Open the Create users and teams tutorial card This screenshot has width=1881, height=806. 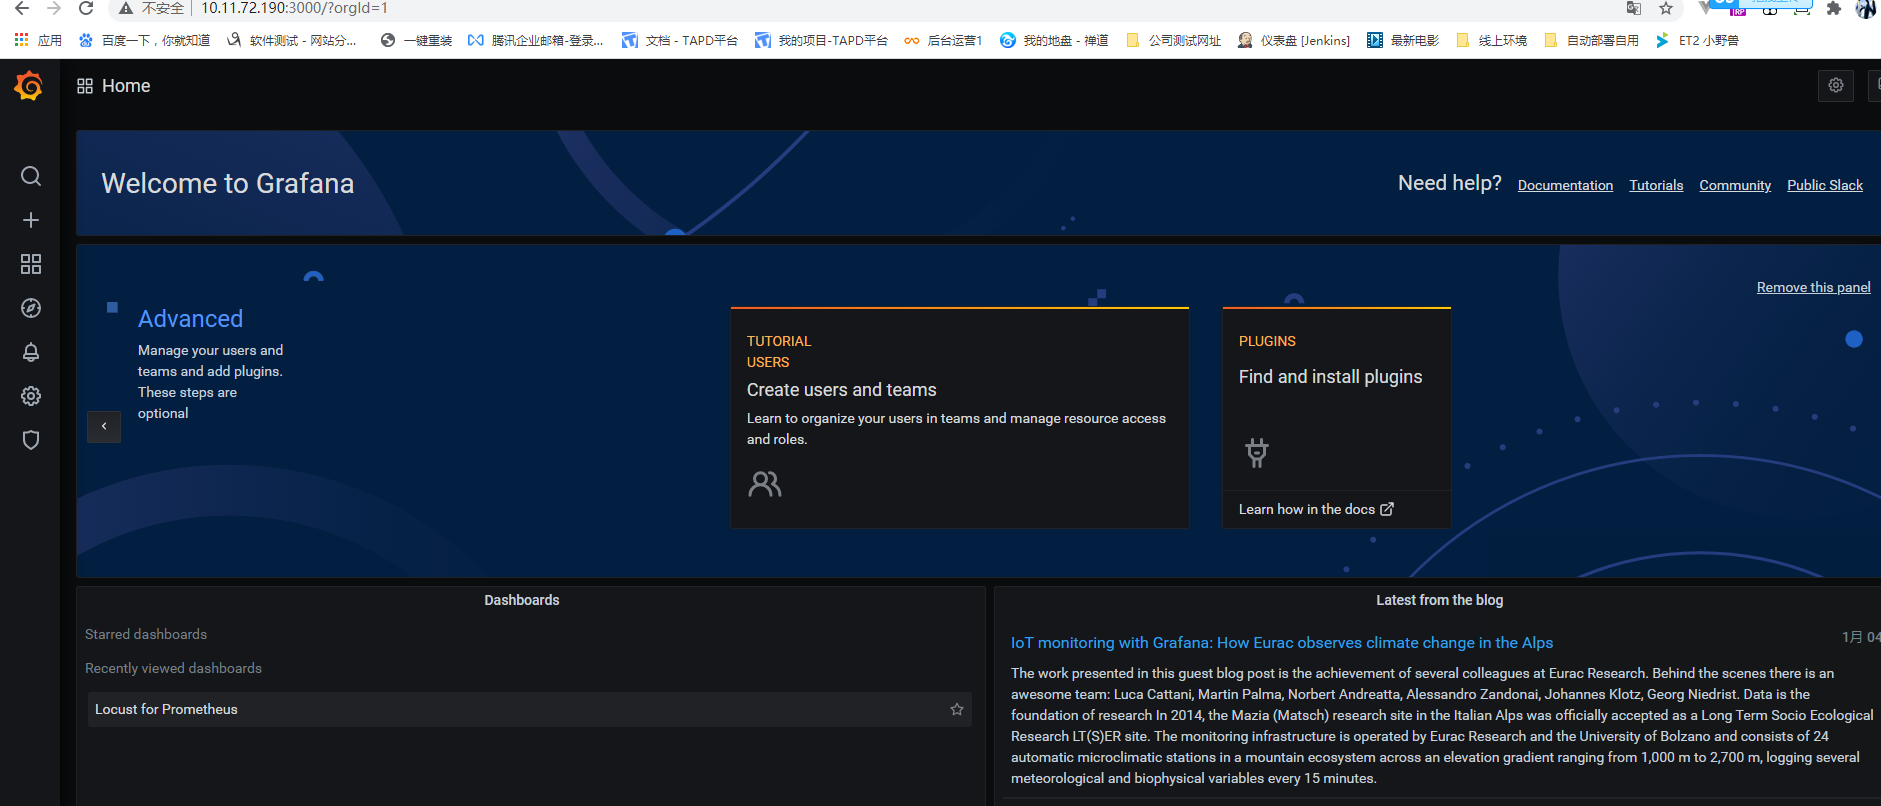pos(960,418)
